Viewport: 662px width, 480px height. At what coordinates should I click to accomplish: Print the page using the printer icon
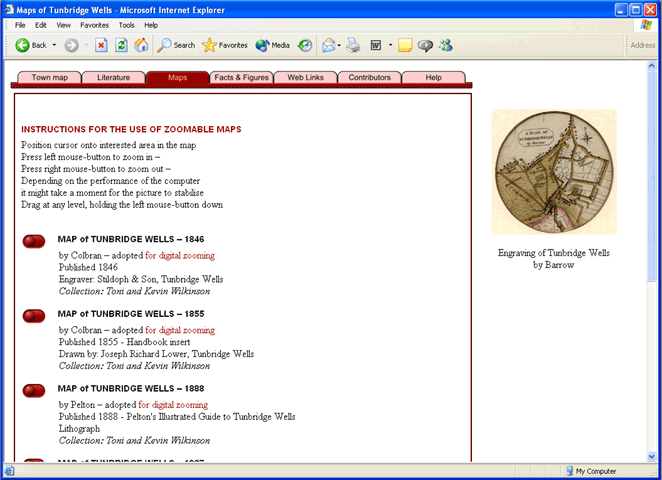tap(353, 45)
